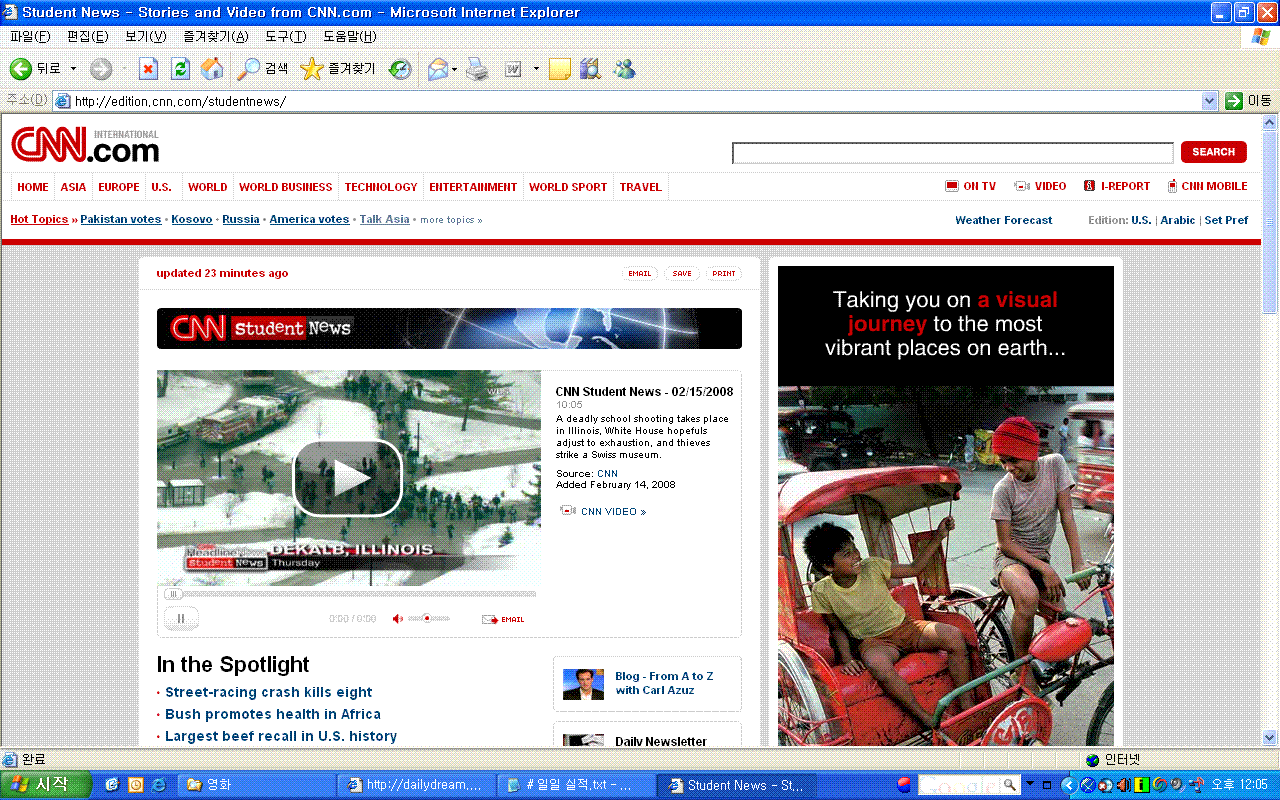Adjust the video volume slider

(x=429, y=619)
